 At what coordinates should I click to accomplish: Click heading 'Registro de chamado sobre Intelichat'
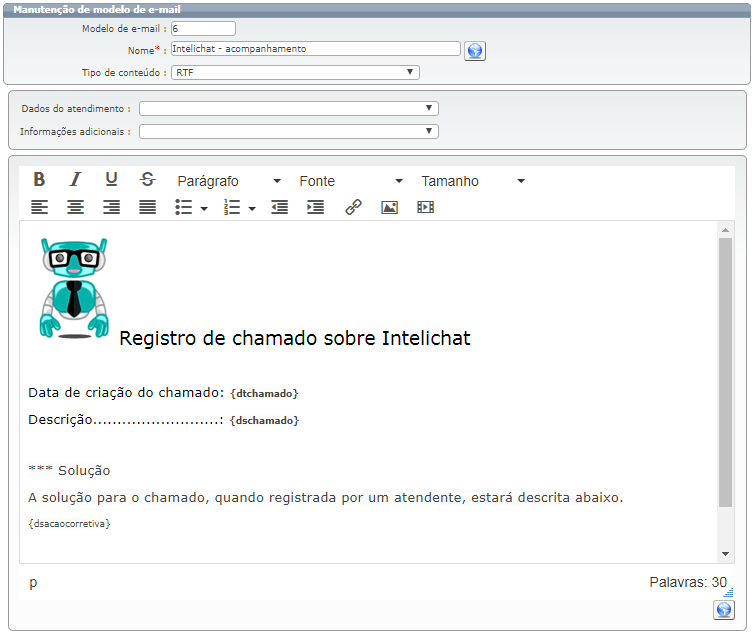coord(295,338)
